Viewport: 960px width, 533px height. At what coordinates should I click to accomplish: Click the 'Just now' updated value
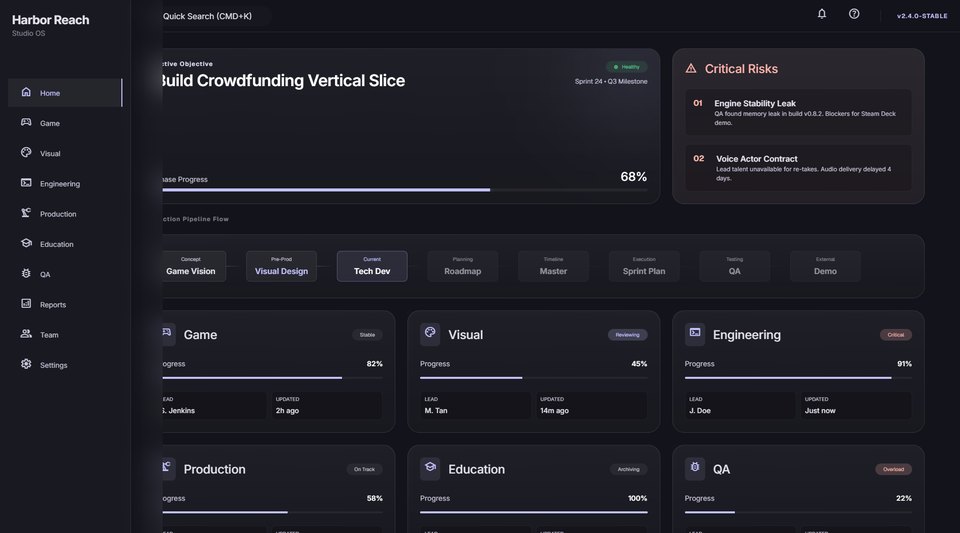820,411
